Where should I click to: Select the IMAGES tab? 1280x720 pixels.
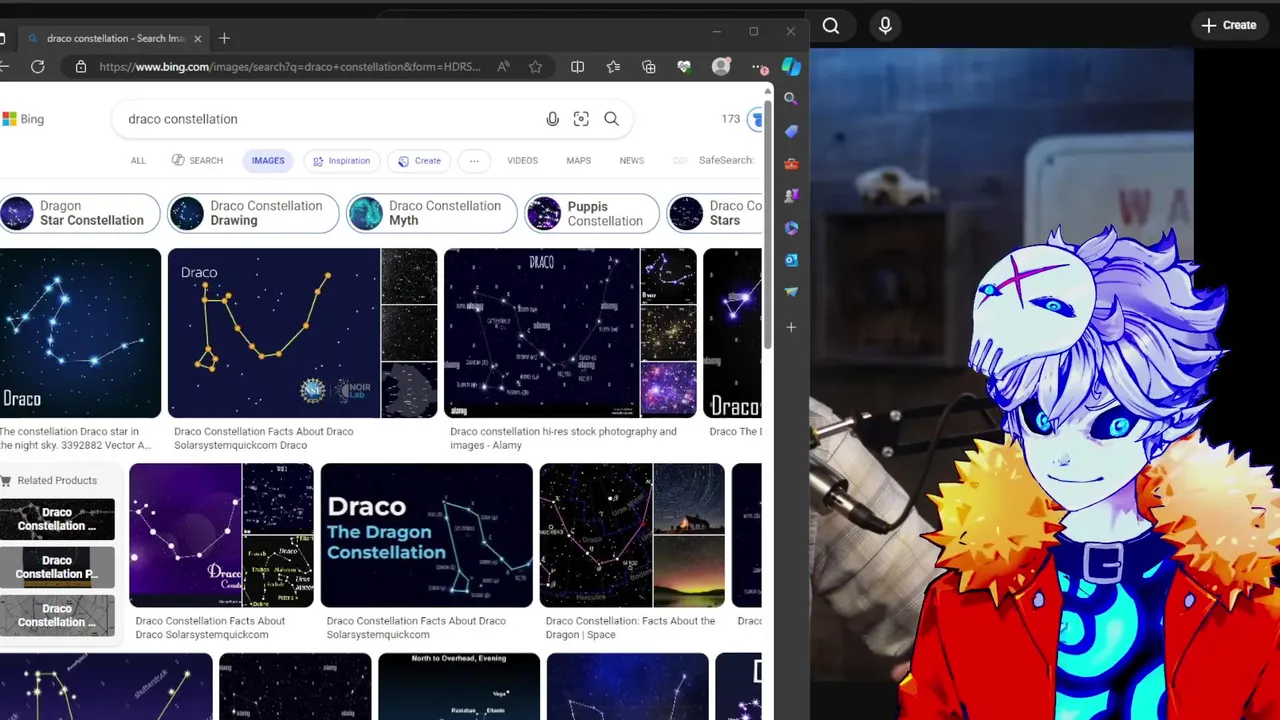pyautogui.click(x=268, y=161)
